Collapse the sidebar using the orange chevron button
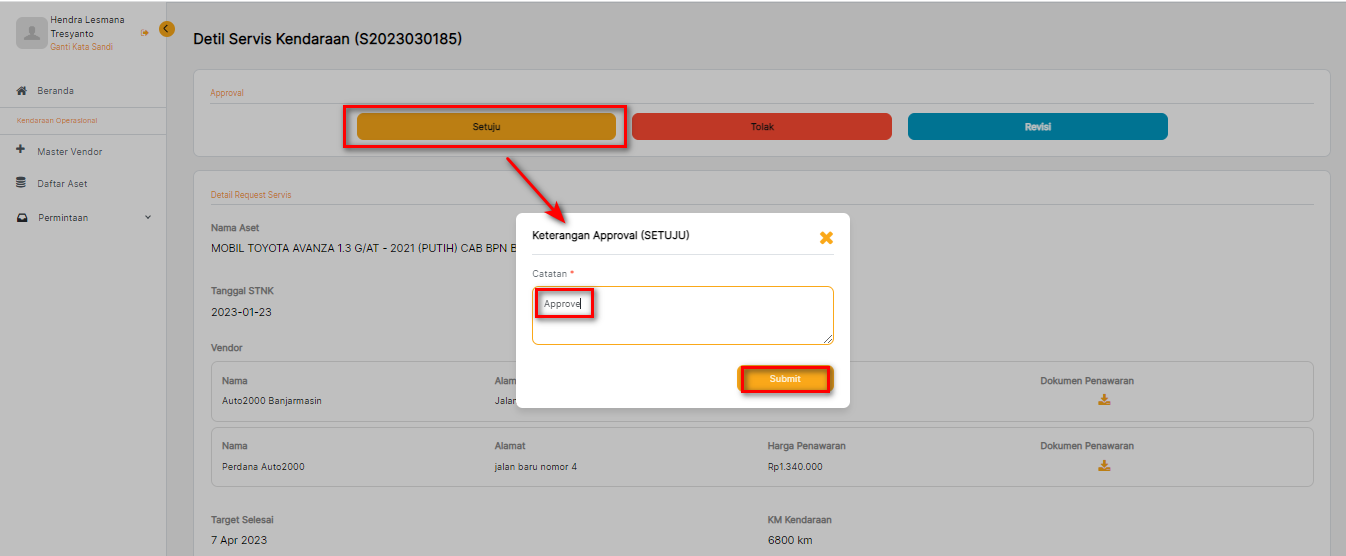This screenshot has width=1346, height=556. click(166, 29)
